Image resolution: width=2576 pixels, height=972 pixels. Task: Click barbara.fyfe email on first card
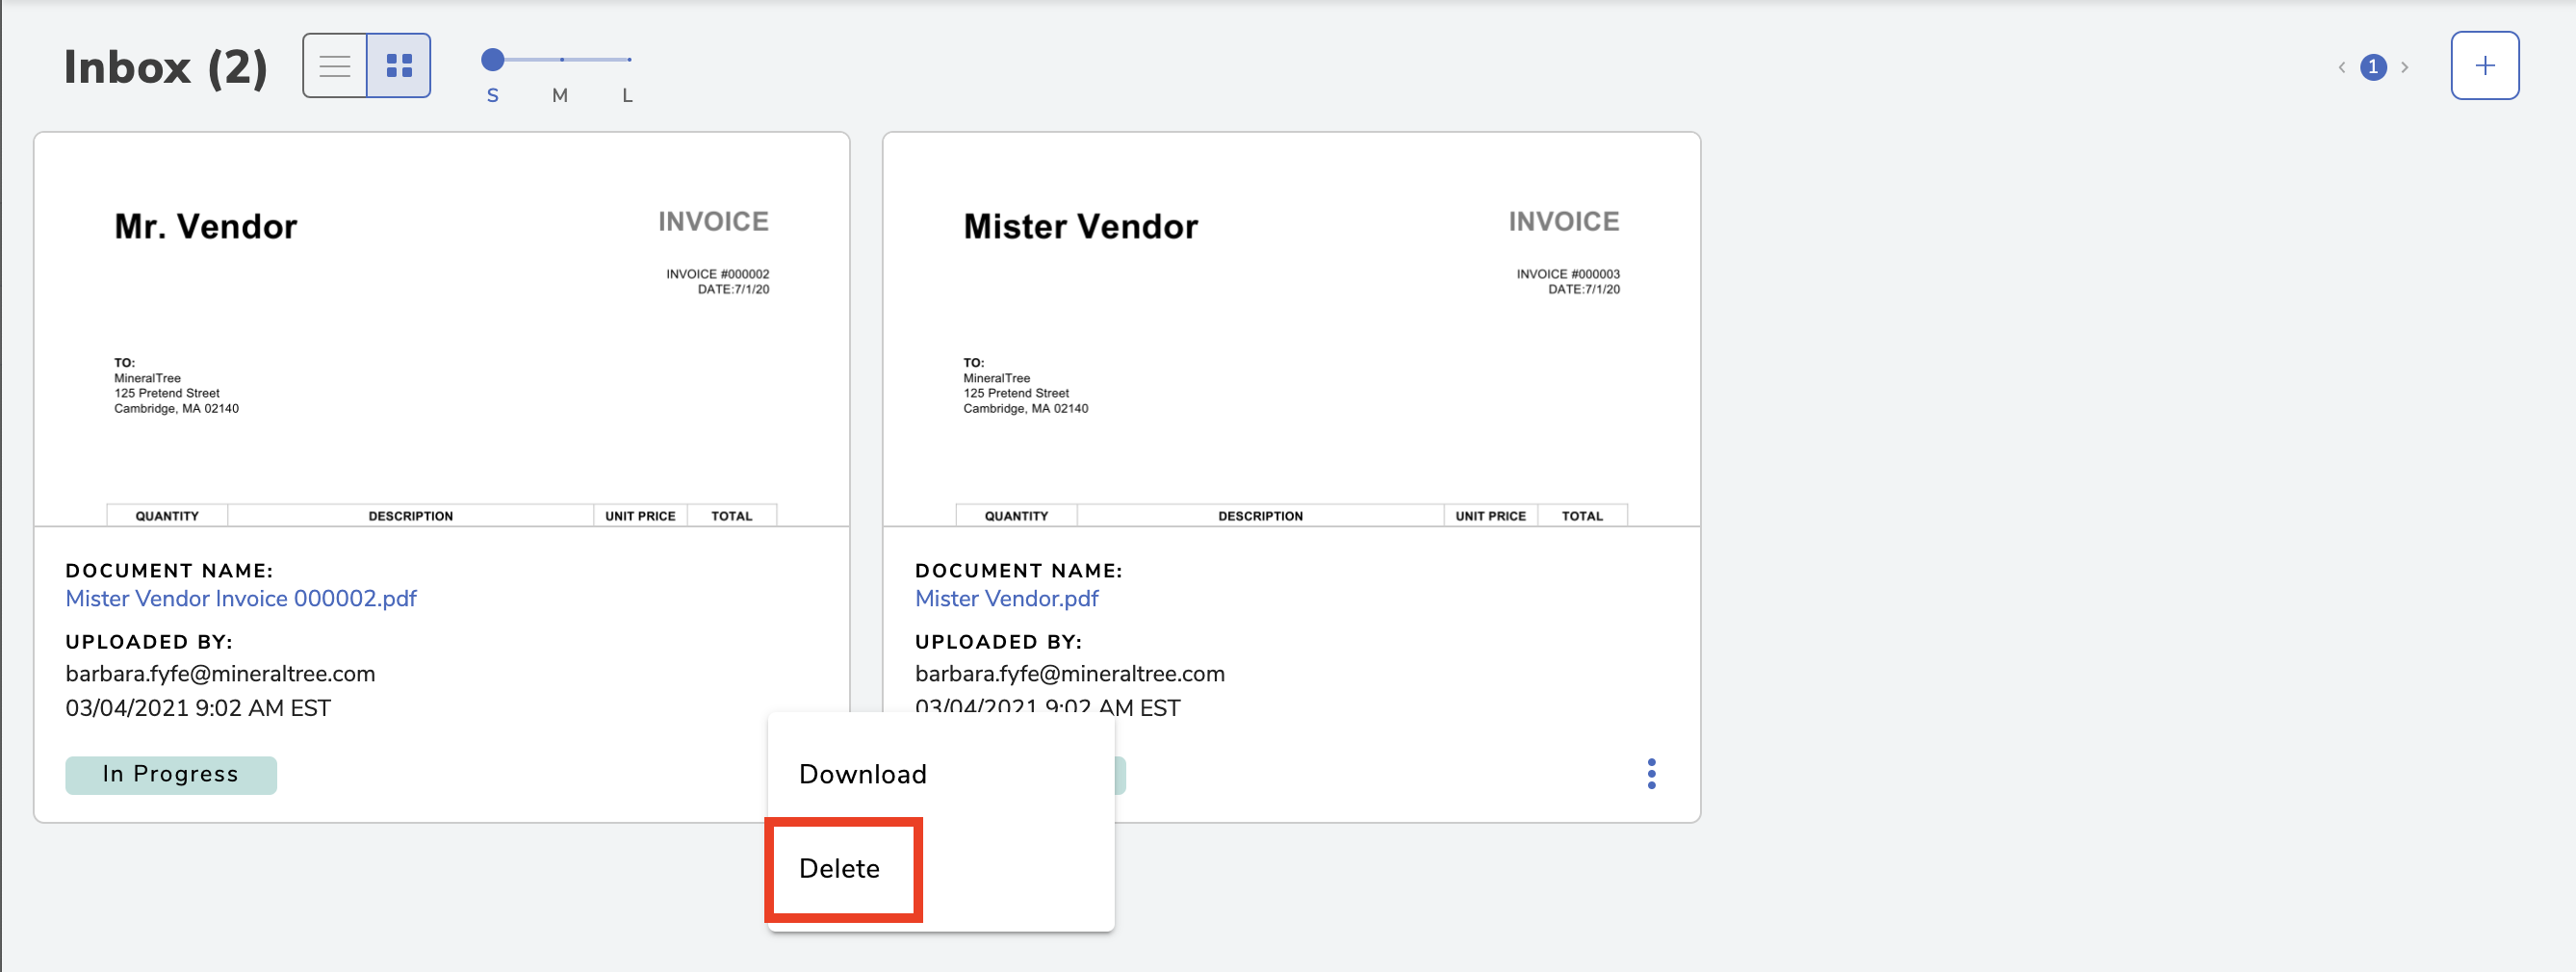[220, 674]
